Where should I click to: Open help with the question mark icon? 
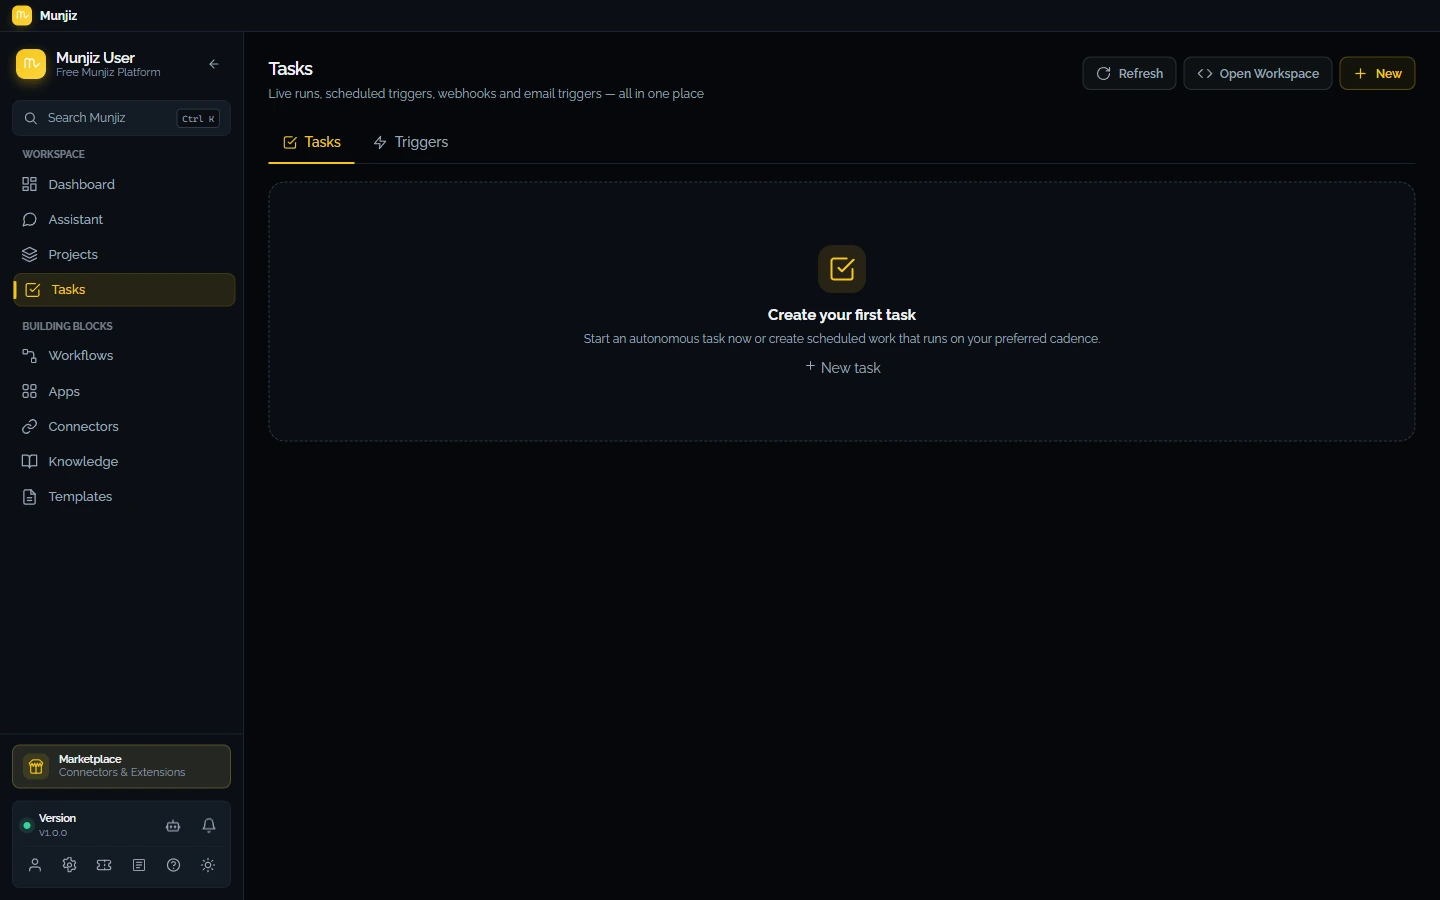pos(174,865)
